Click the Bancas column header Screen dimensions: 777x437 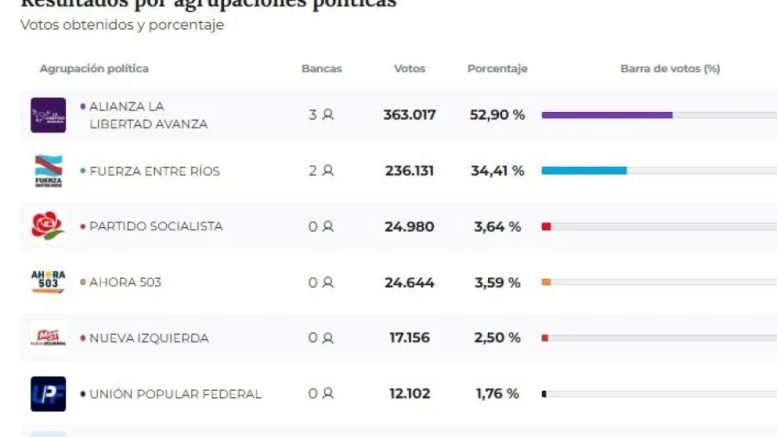pos(321,69)
